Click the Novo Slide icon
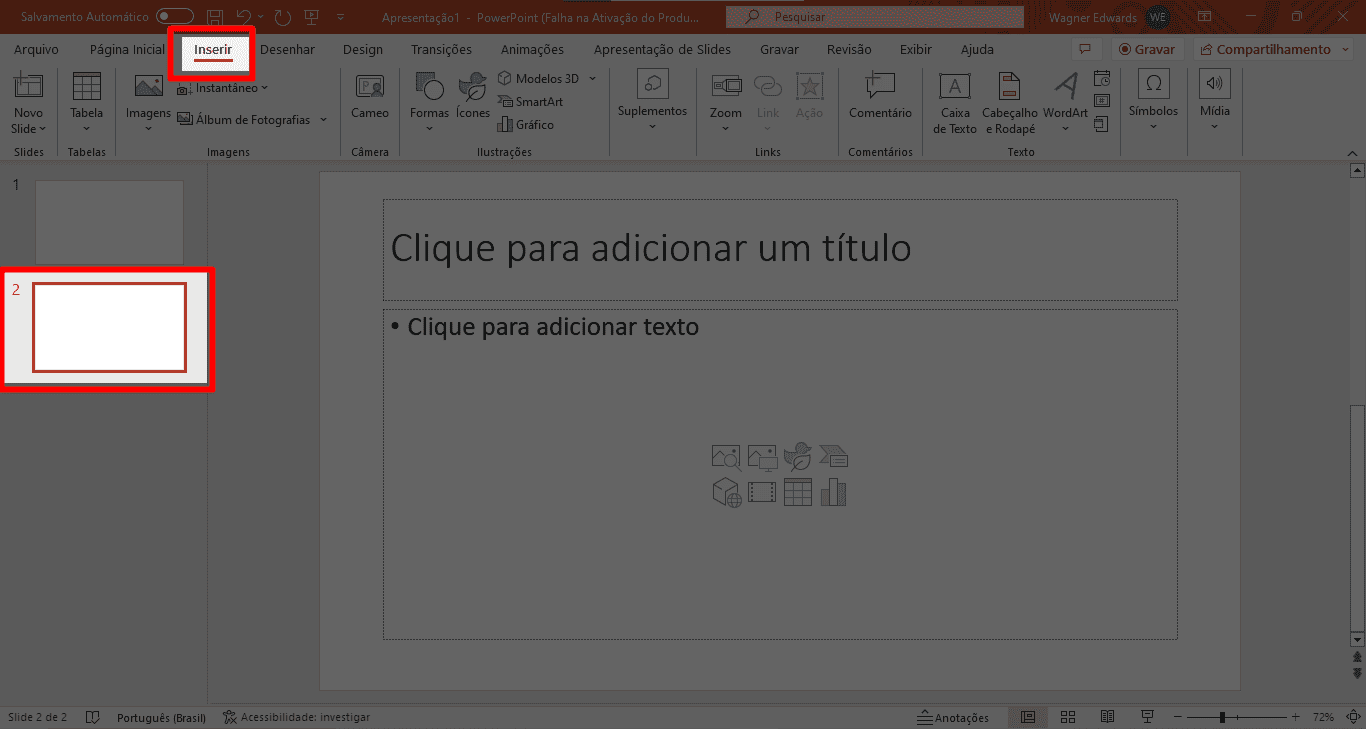The width and height of the screenshot is (1366, 729). coord(28,87)
